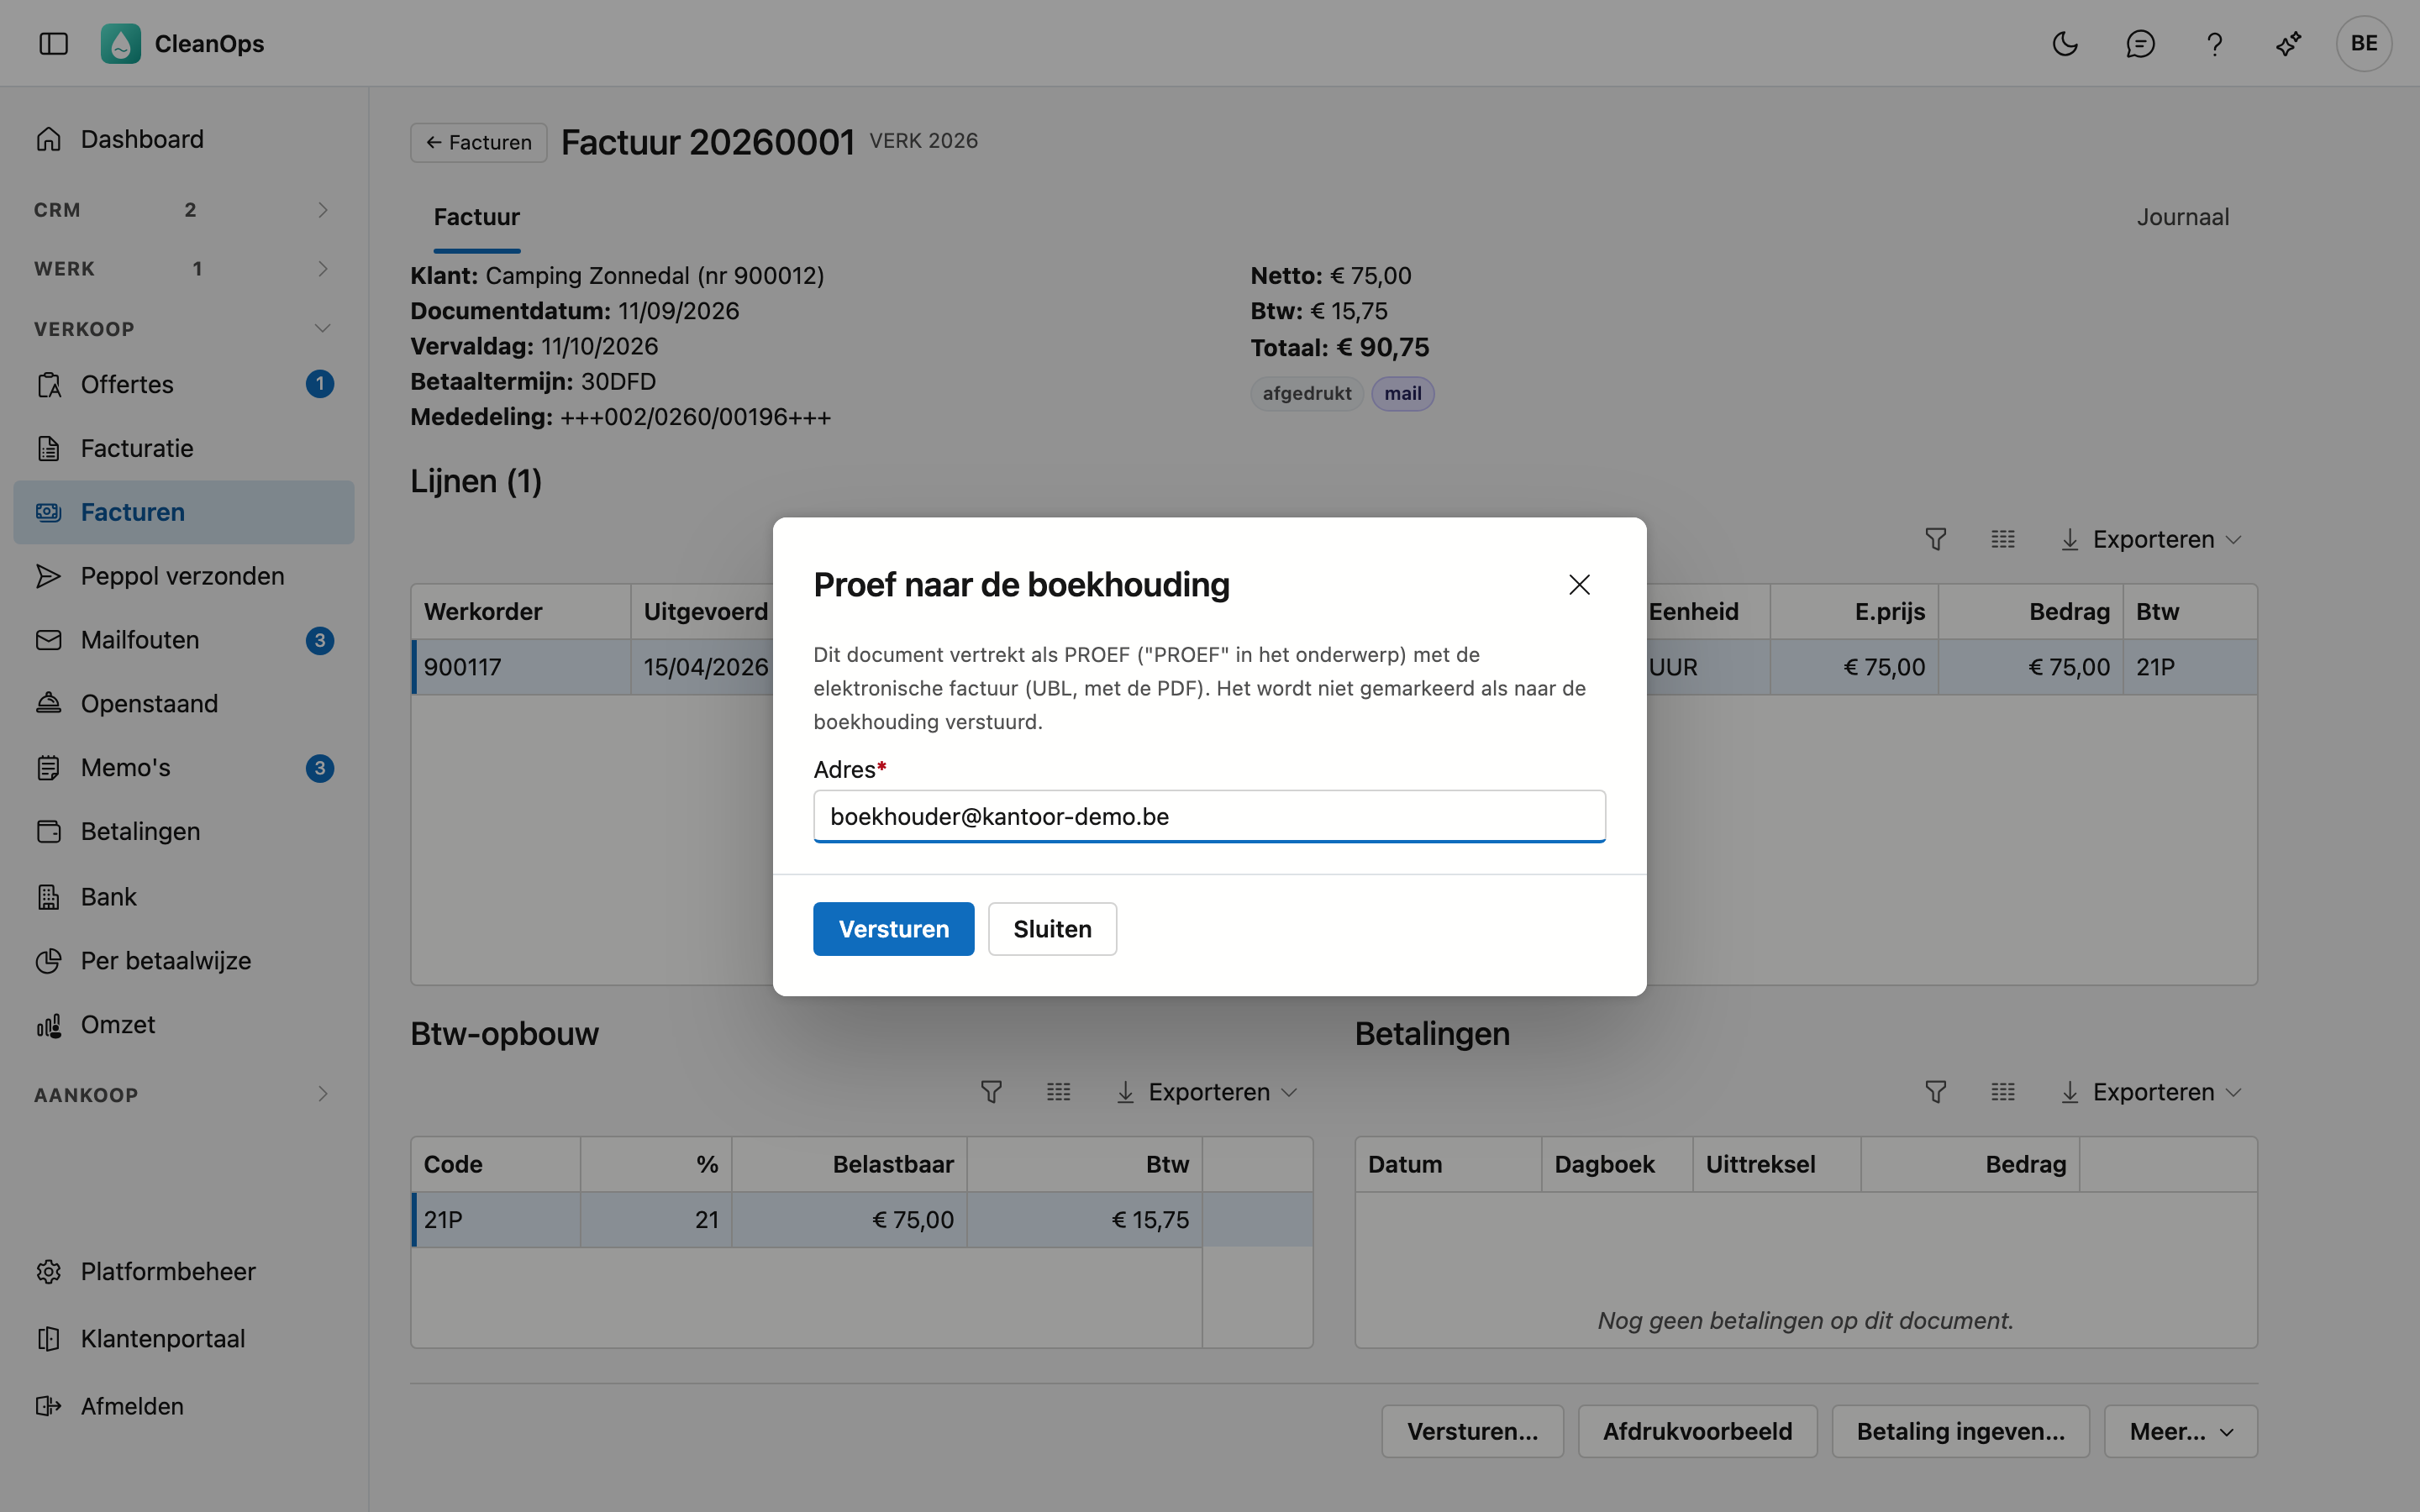This screenshot has height=1512, width=2420.
Task: Open Dashboard from the sidebar
Action: 184,139
